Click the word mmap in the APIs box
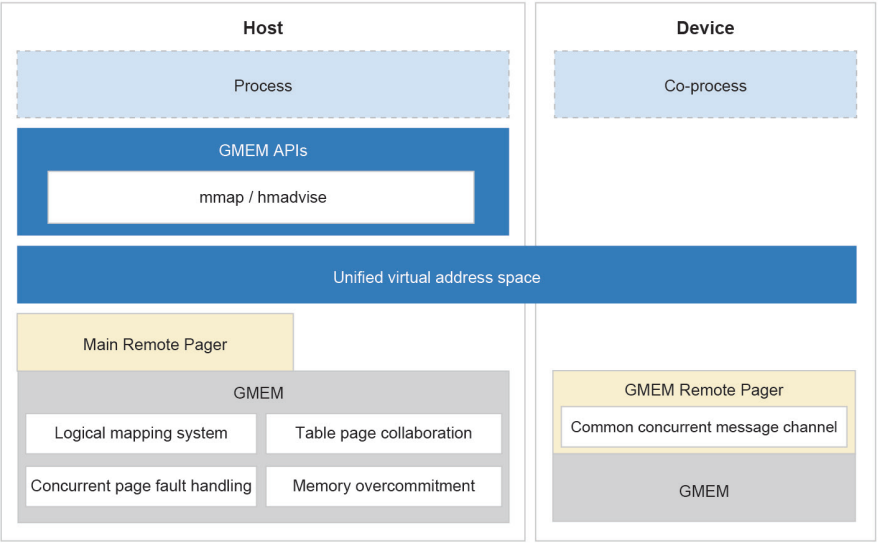The image size is (878, 543). (x=219, y=197)
